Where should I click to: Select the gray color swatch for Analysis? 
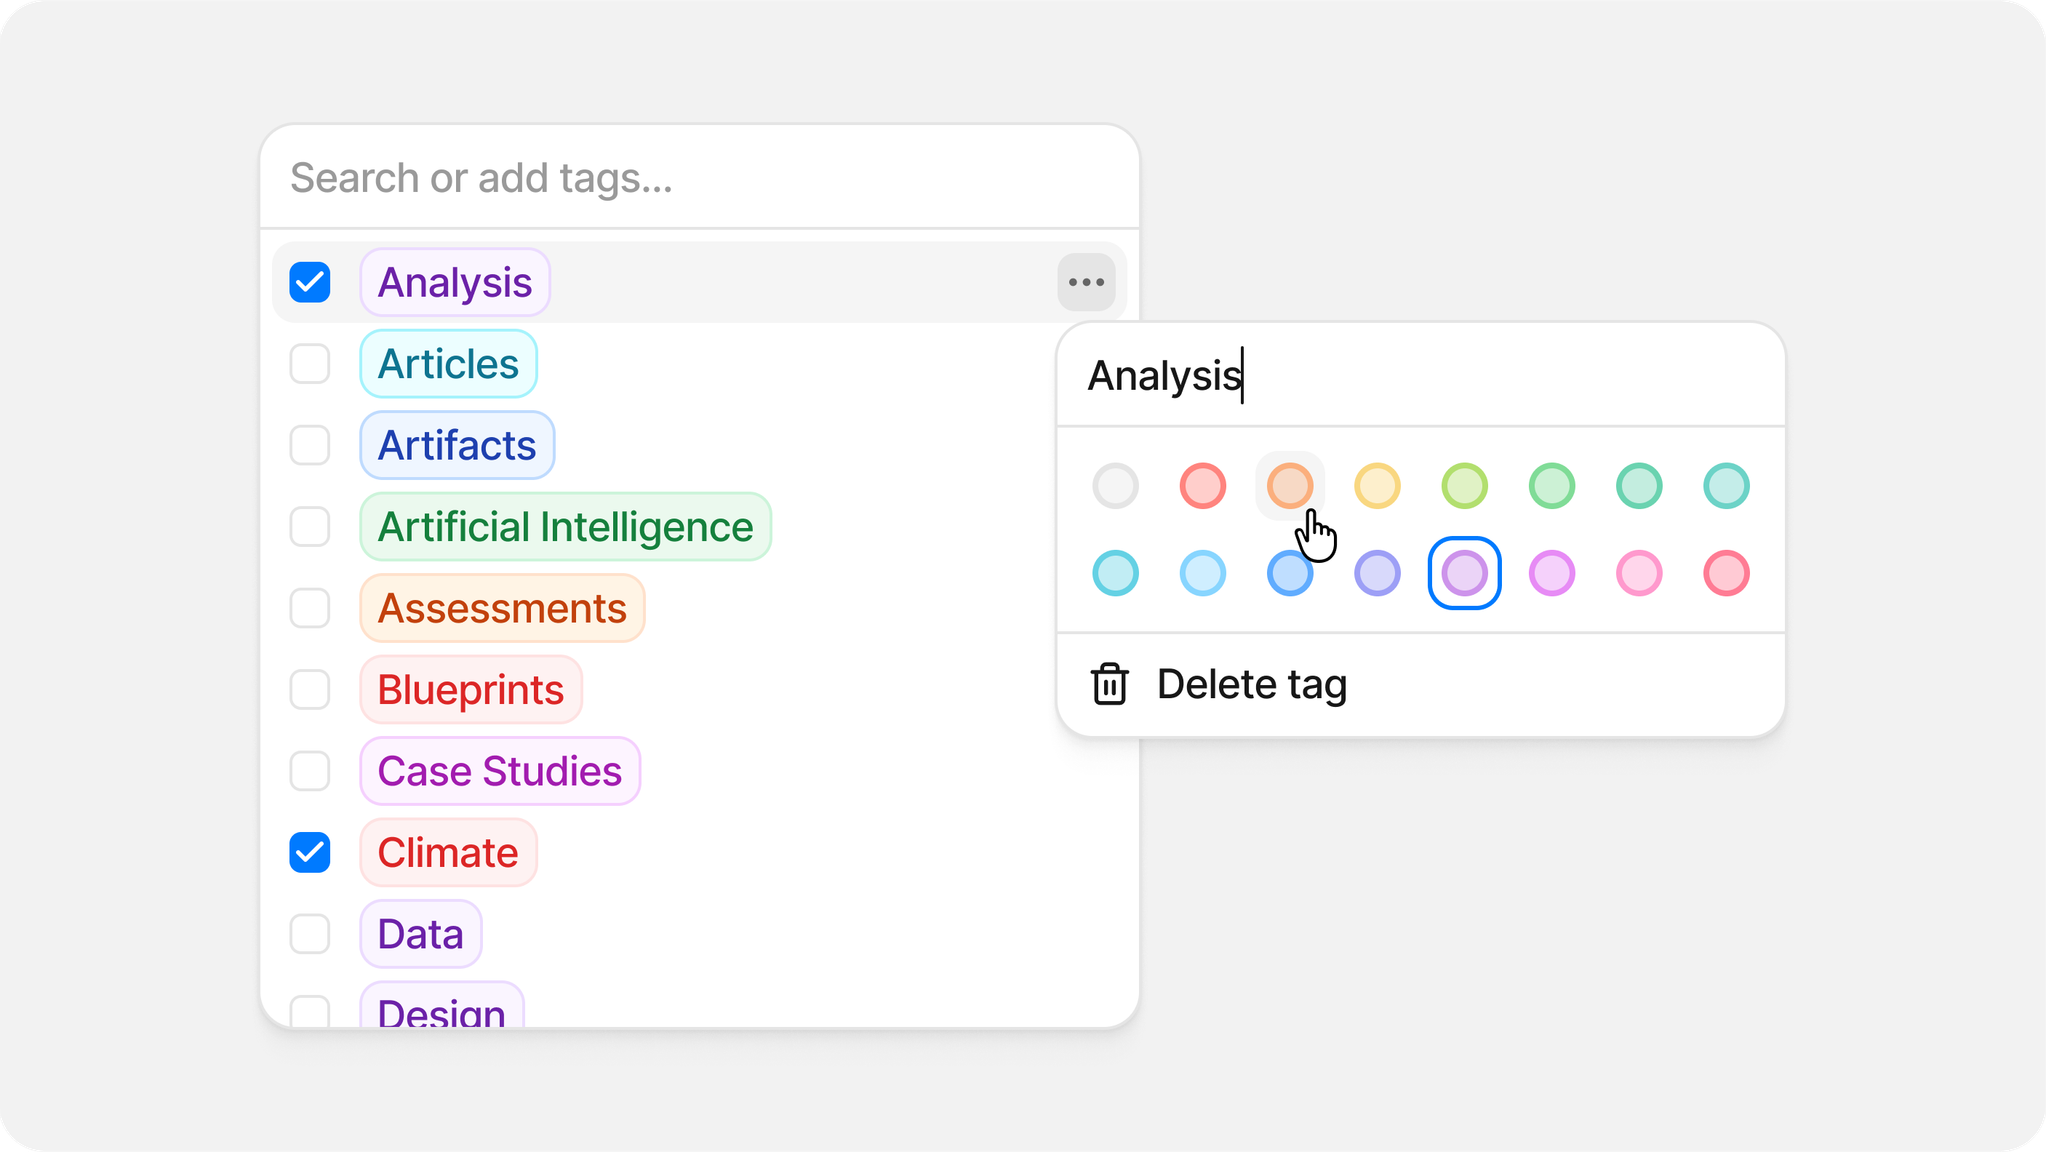pyautogui.click(x=1116, y=487)
